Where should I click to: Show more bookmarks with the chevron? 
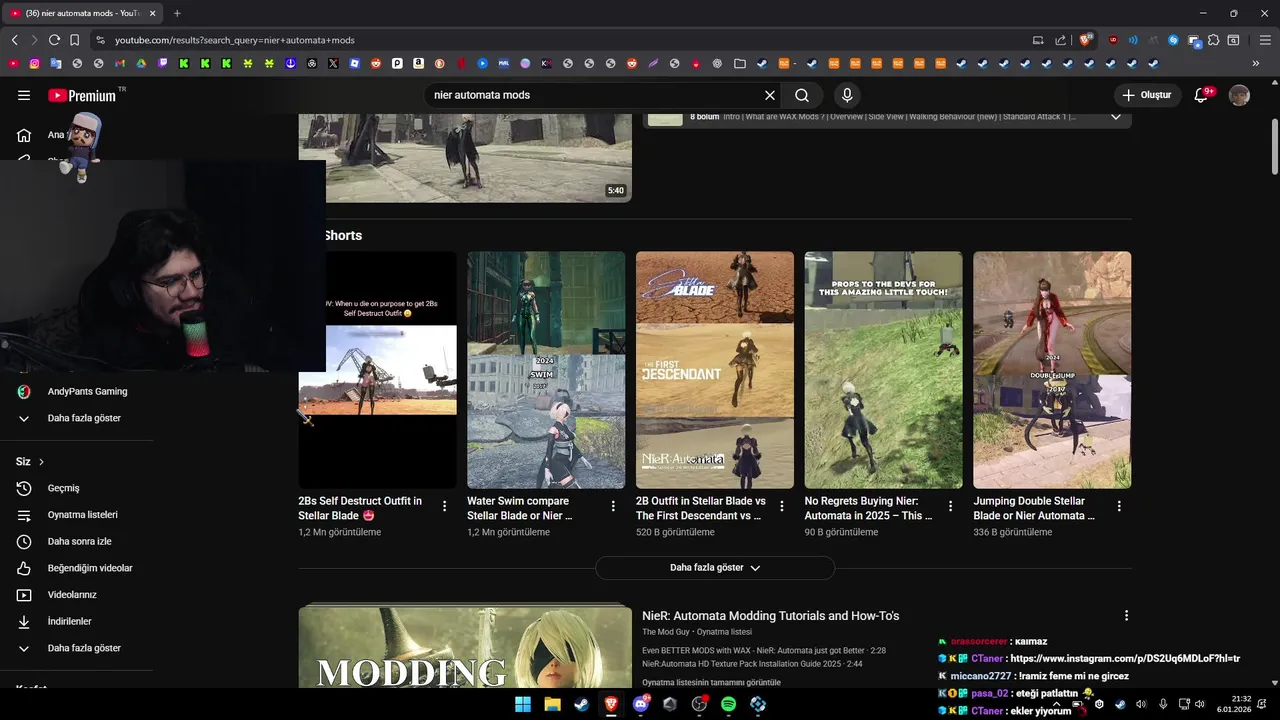tap(1256, 63)
